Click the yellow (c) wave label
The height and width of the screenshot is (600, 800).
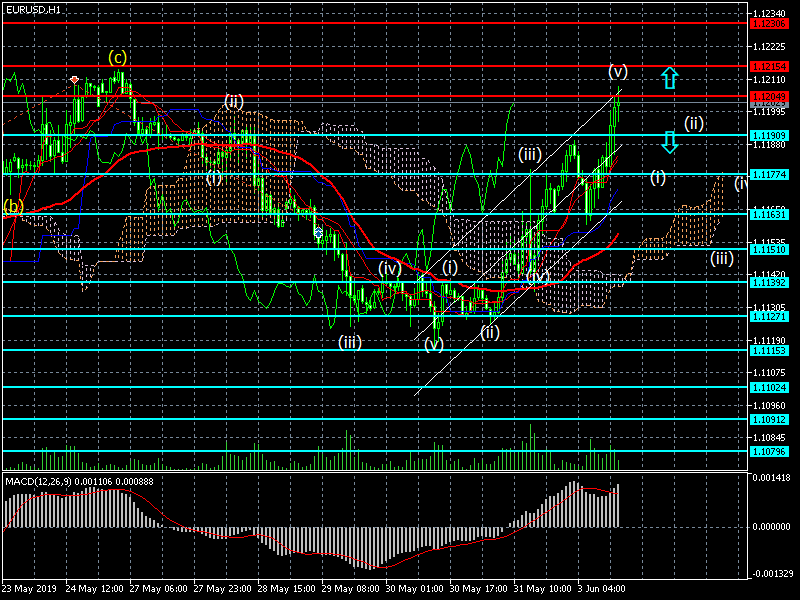point(118,57)
